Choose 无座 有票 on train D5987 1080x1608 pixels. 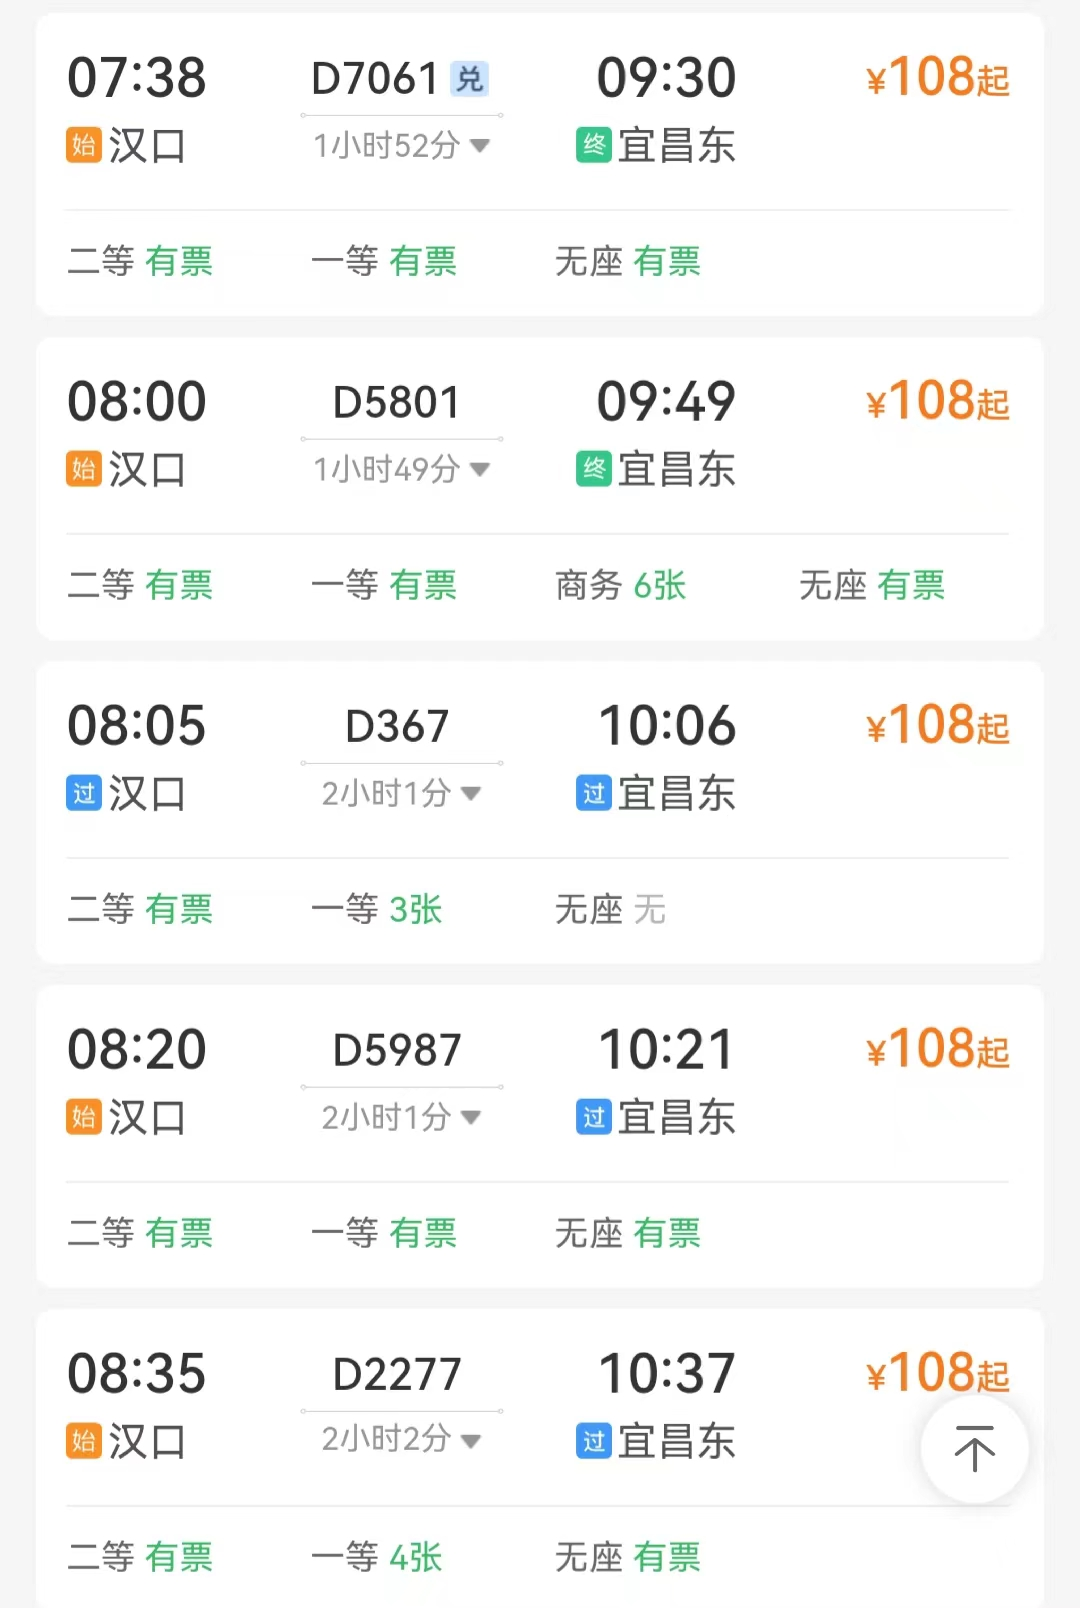tap(627, 1233)
